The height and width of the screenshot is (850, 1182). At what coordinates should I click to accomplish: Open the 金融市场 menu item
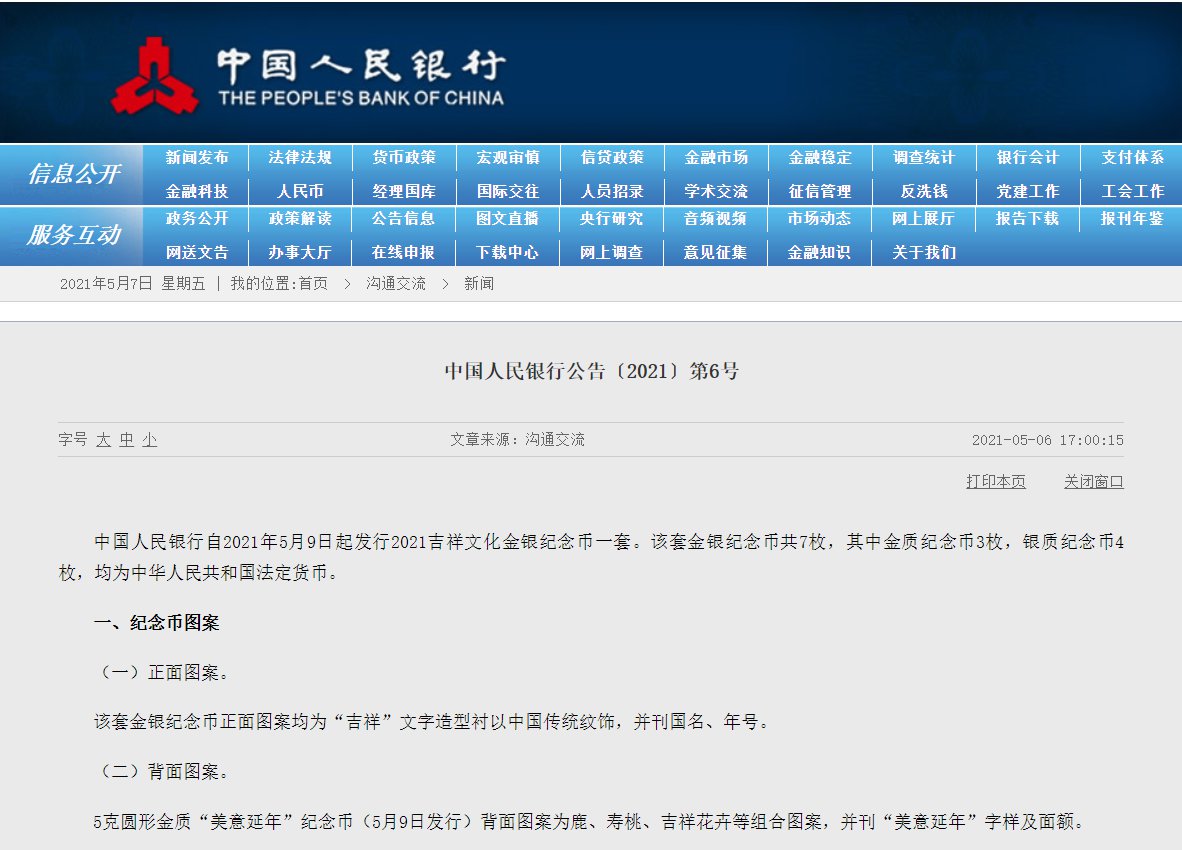tap(715, 158)
